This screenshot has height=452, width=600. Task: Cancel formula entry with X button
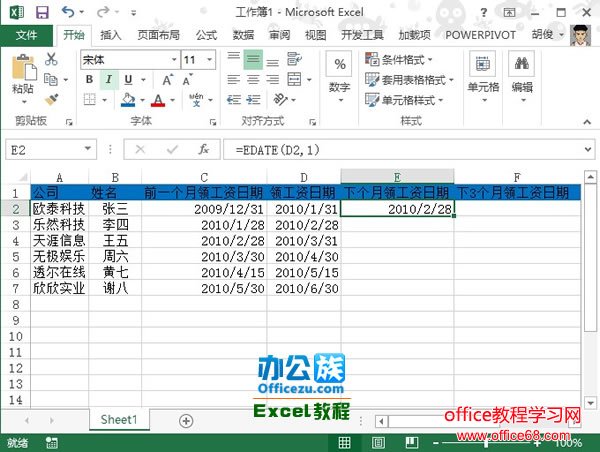click(140, 149)
